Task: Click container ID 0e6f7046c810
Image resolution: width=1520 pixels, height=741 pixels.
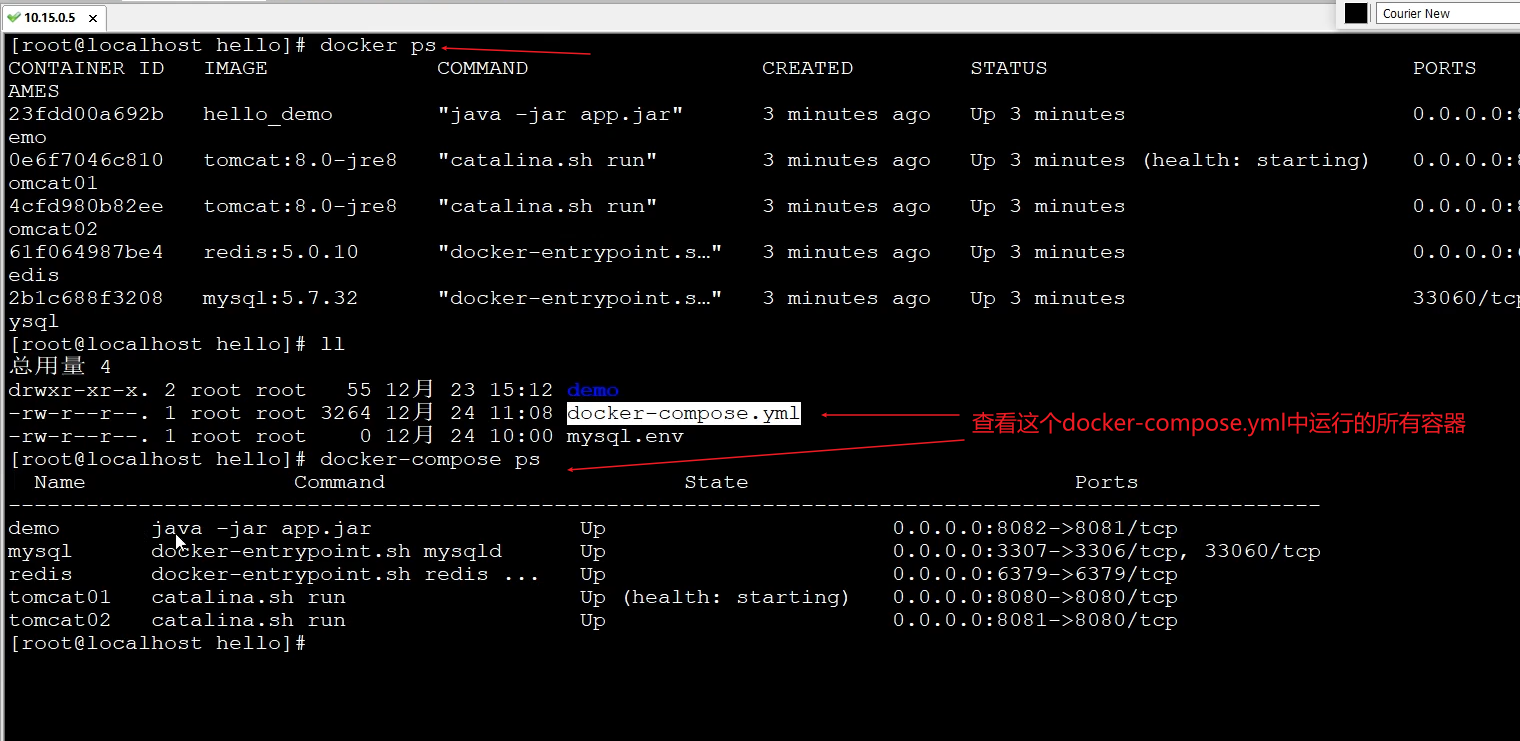Action: pyautogui.click(x=86, y=160)
